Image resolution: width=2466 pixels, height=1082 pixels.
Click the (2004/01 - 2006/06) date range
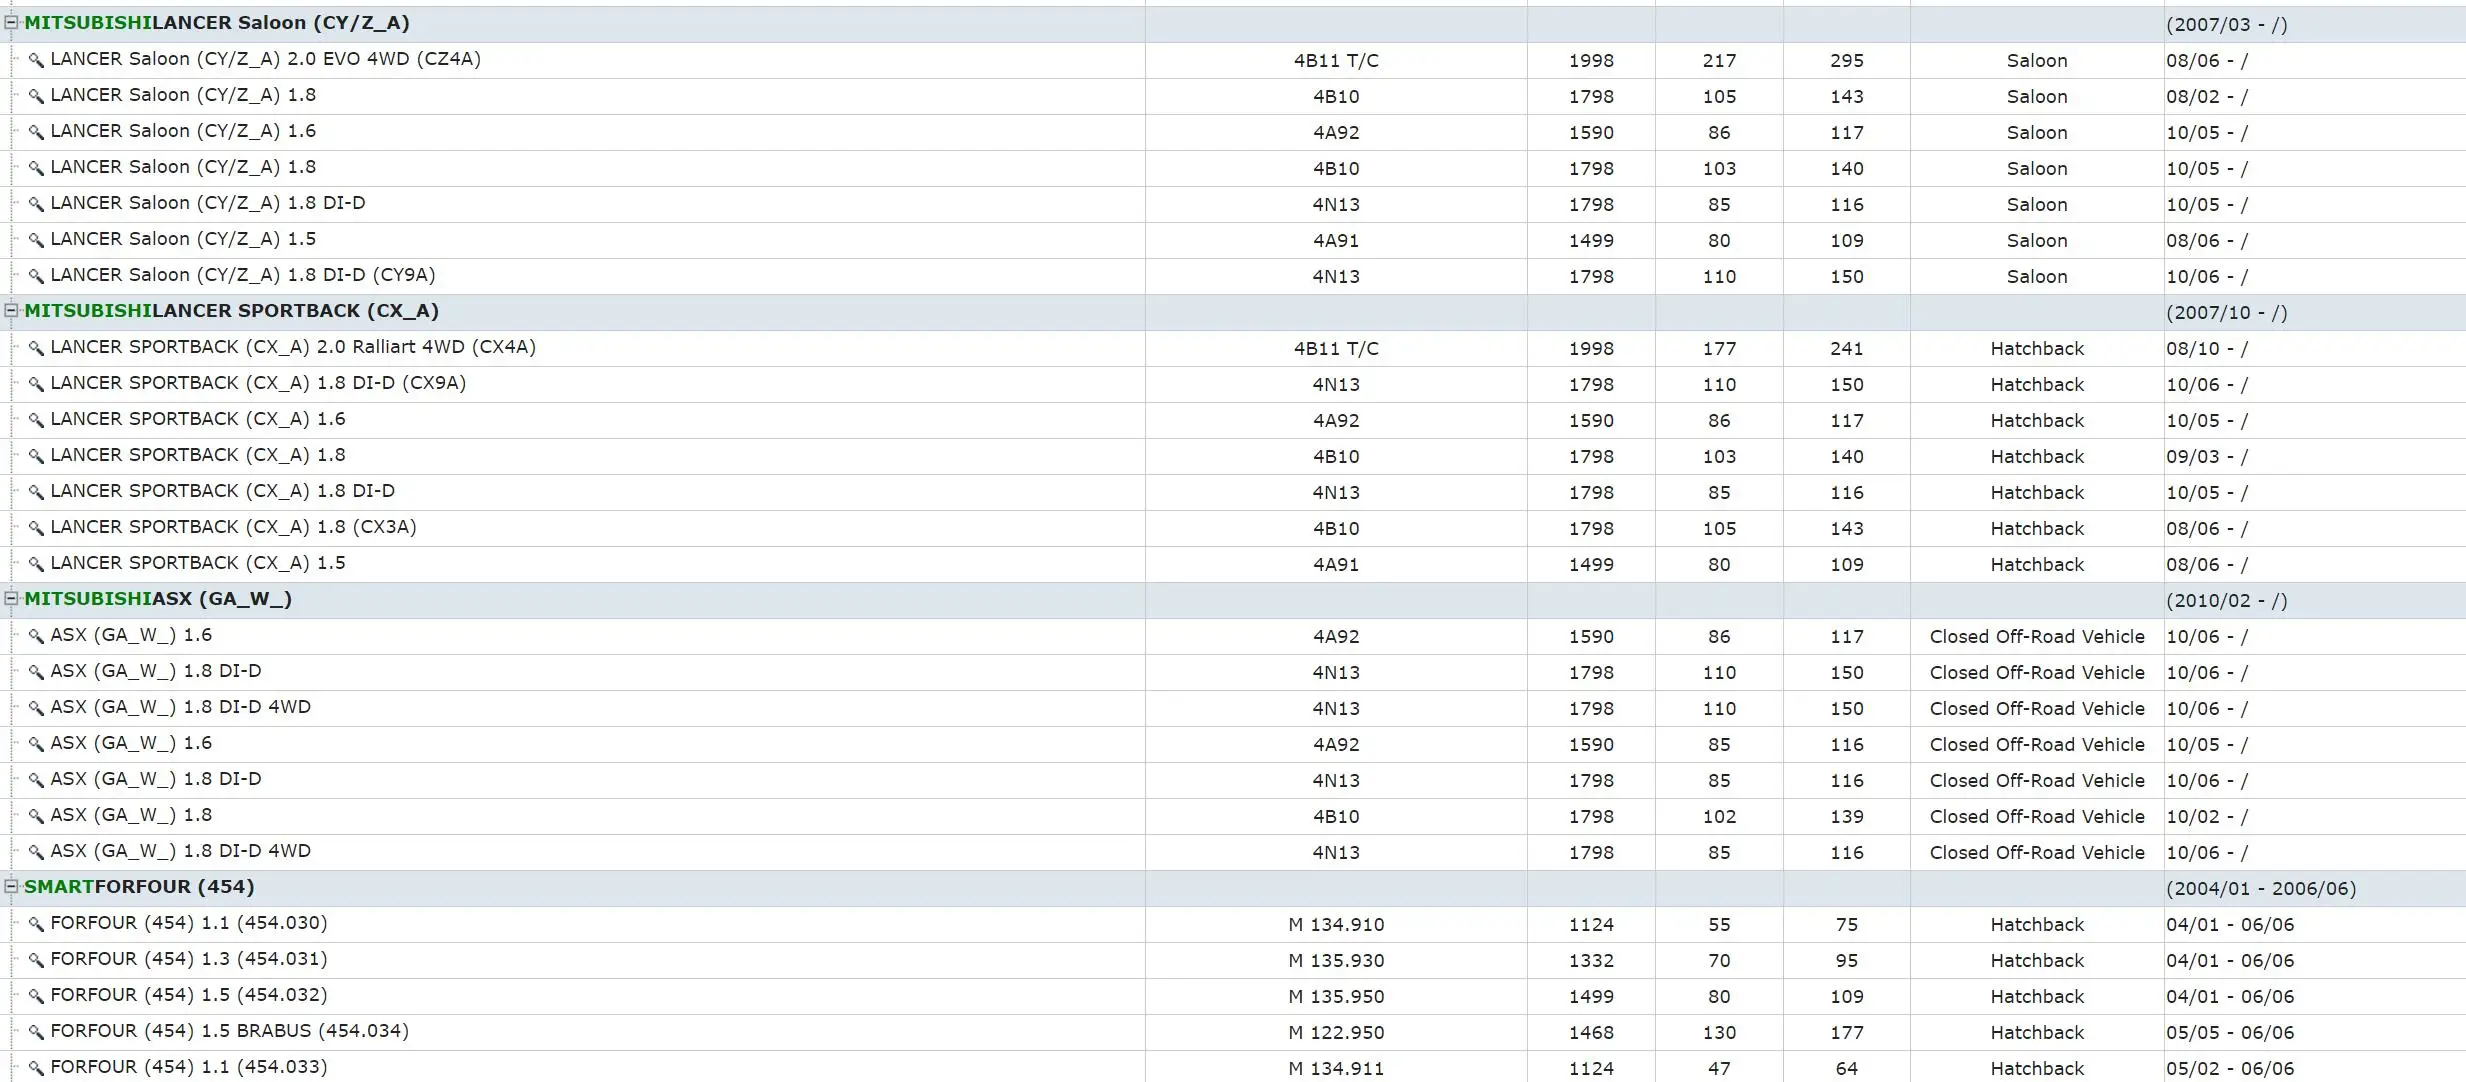[2261, 889]
